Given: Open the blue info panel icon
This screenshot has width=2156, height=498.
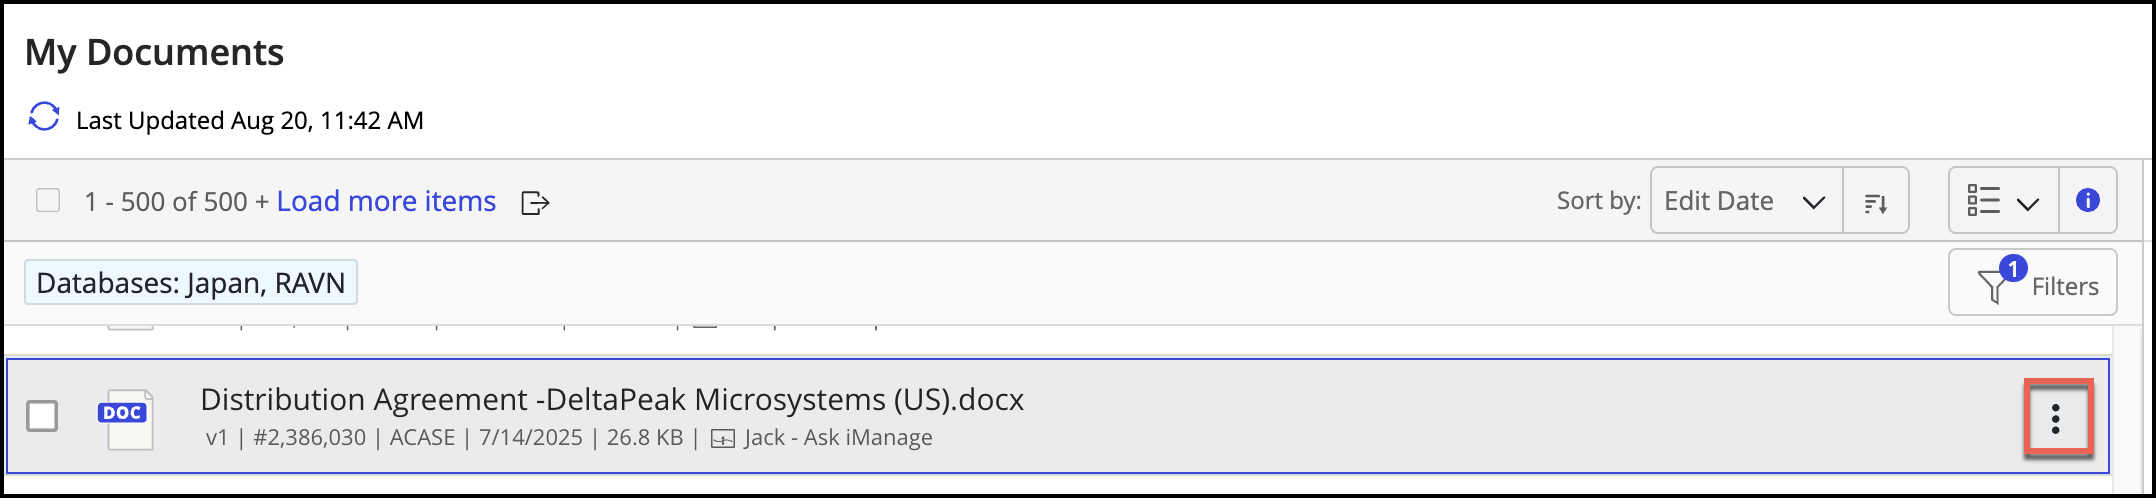Looking at the screenshot, I should (2087, 200).
